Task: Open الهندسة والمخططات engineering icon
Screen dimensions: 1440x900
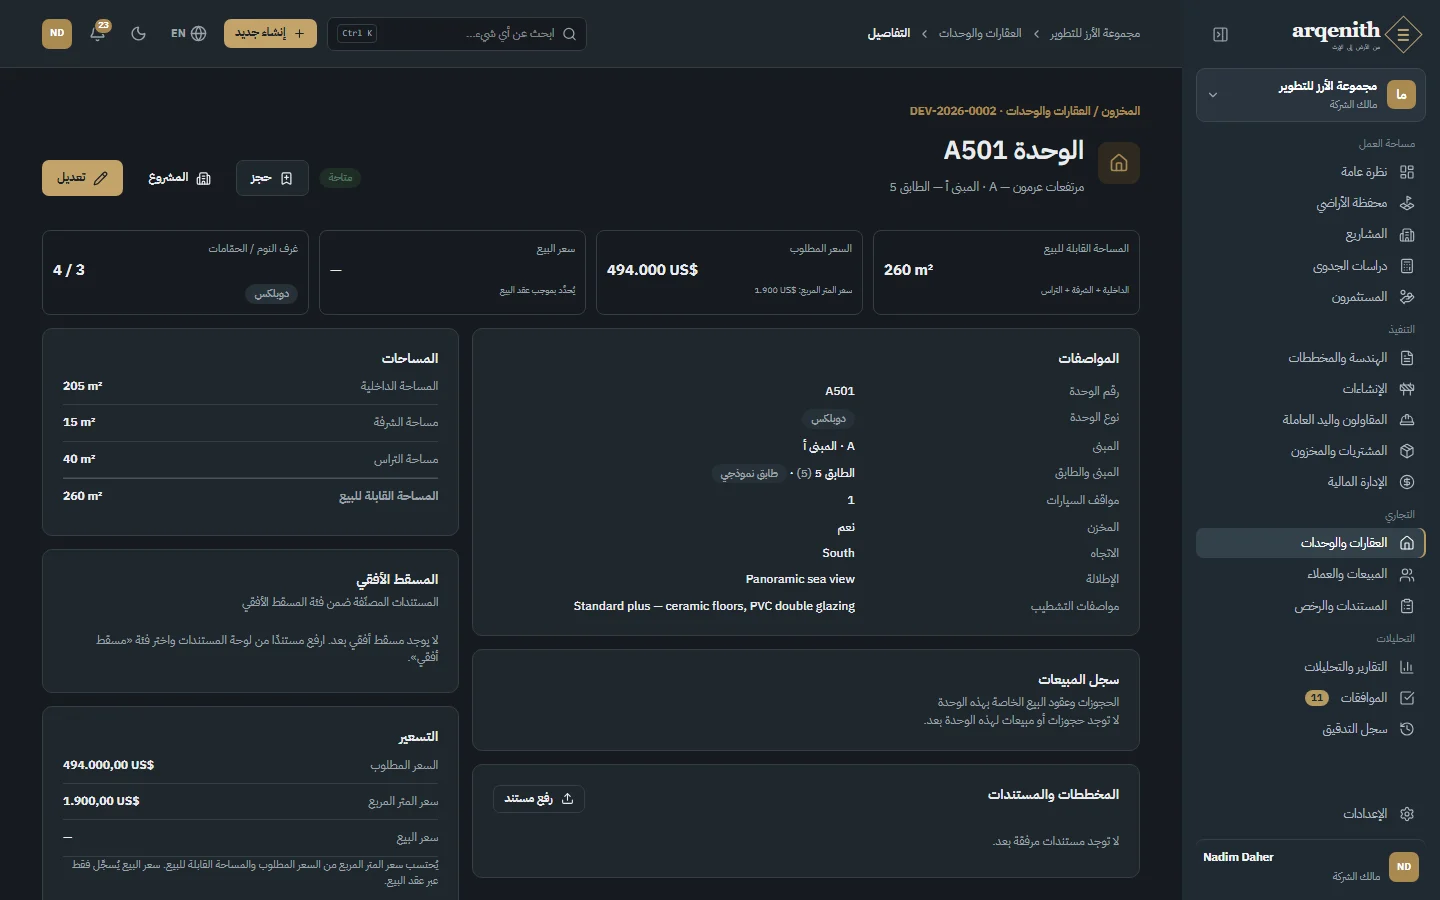Action: pos(1407,358)
